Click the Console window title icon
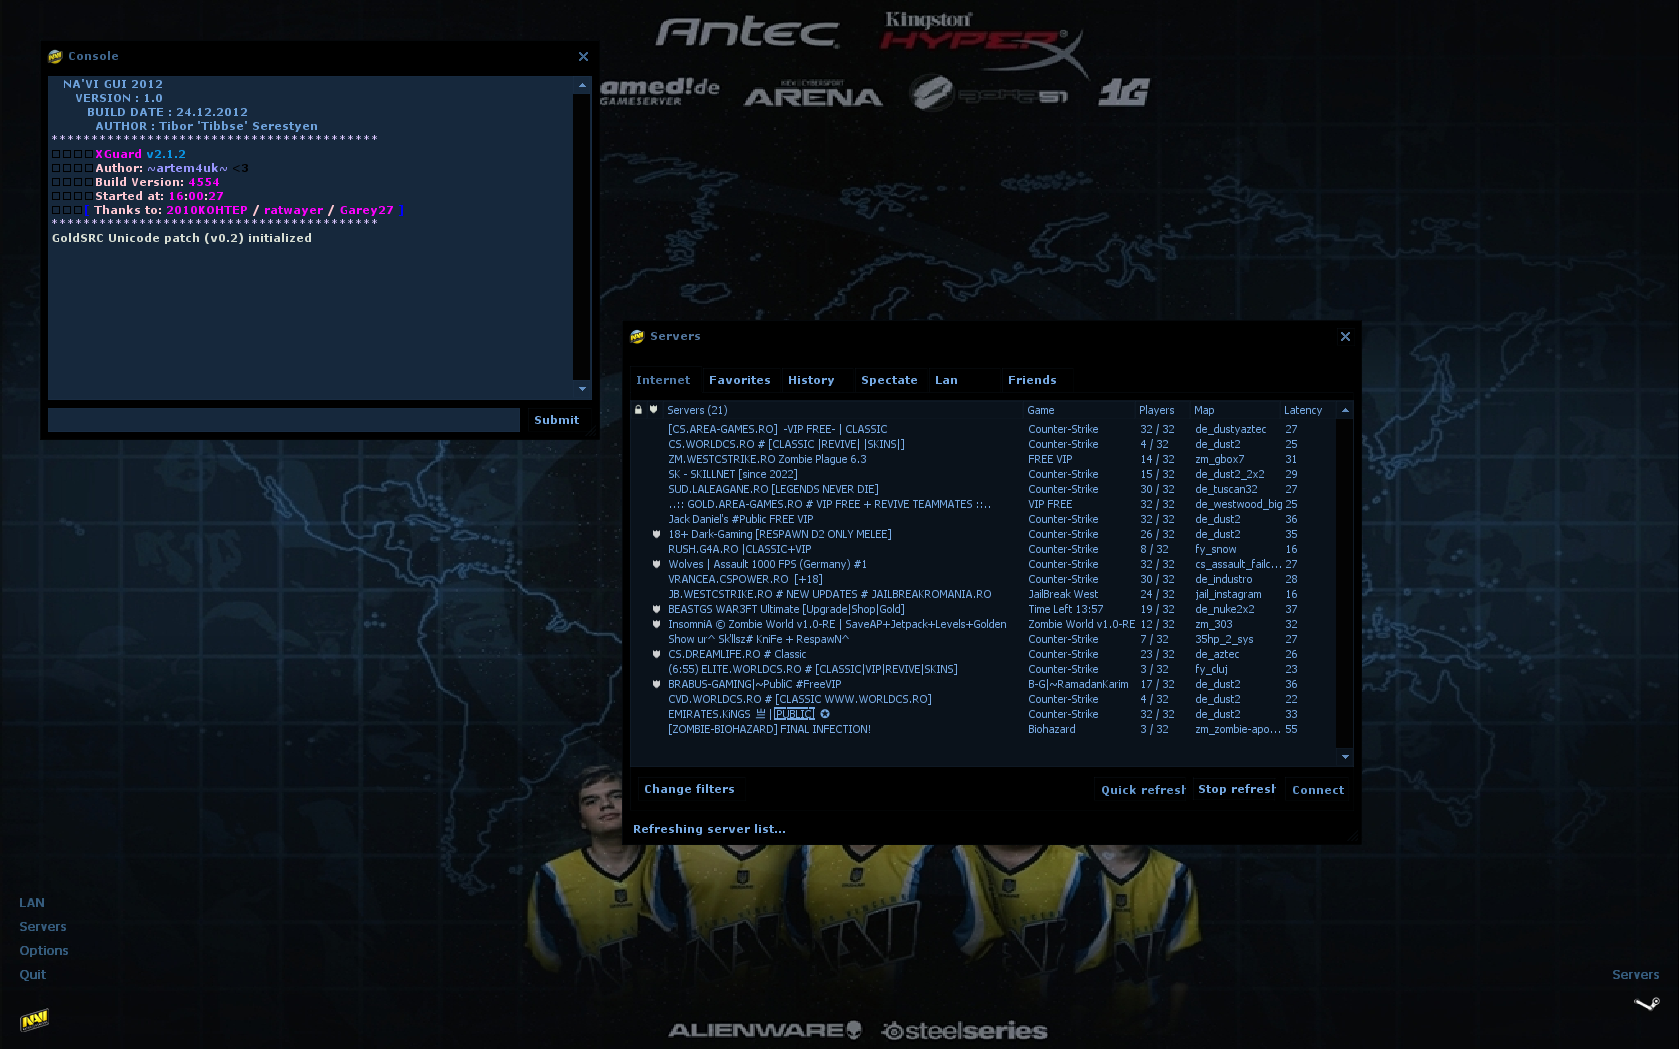Viewport: 1679px width, 1049px height. [55, 57]
